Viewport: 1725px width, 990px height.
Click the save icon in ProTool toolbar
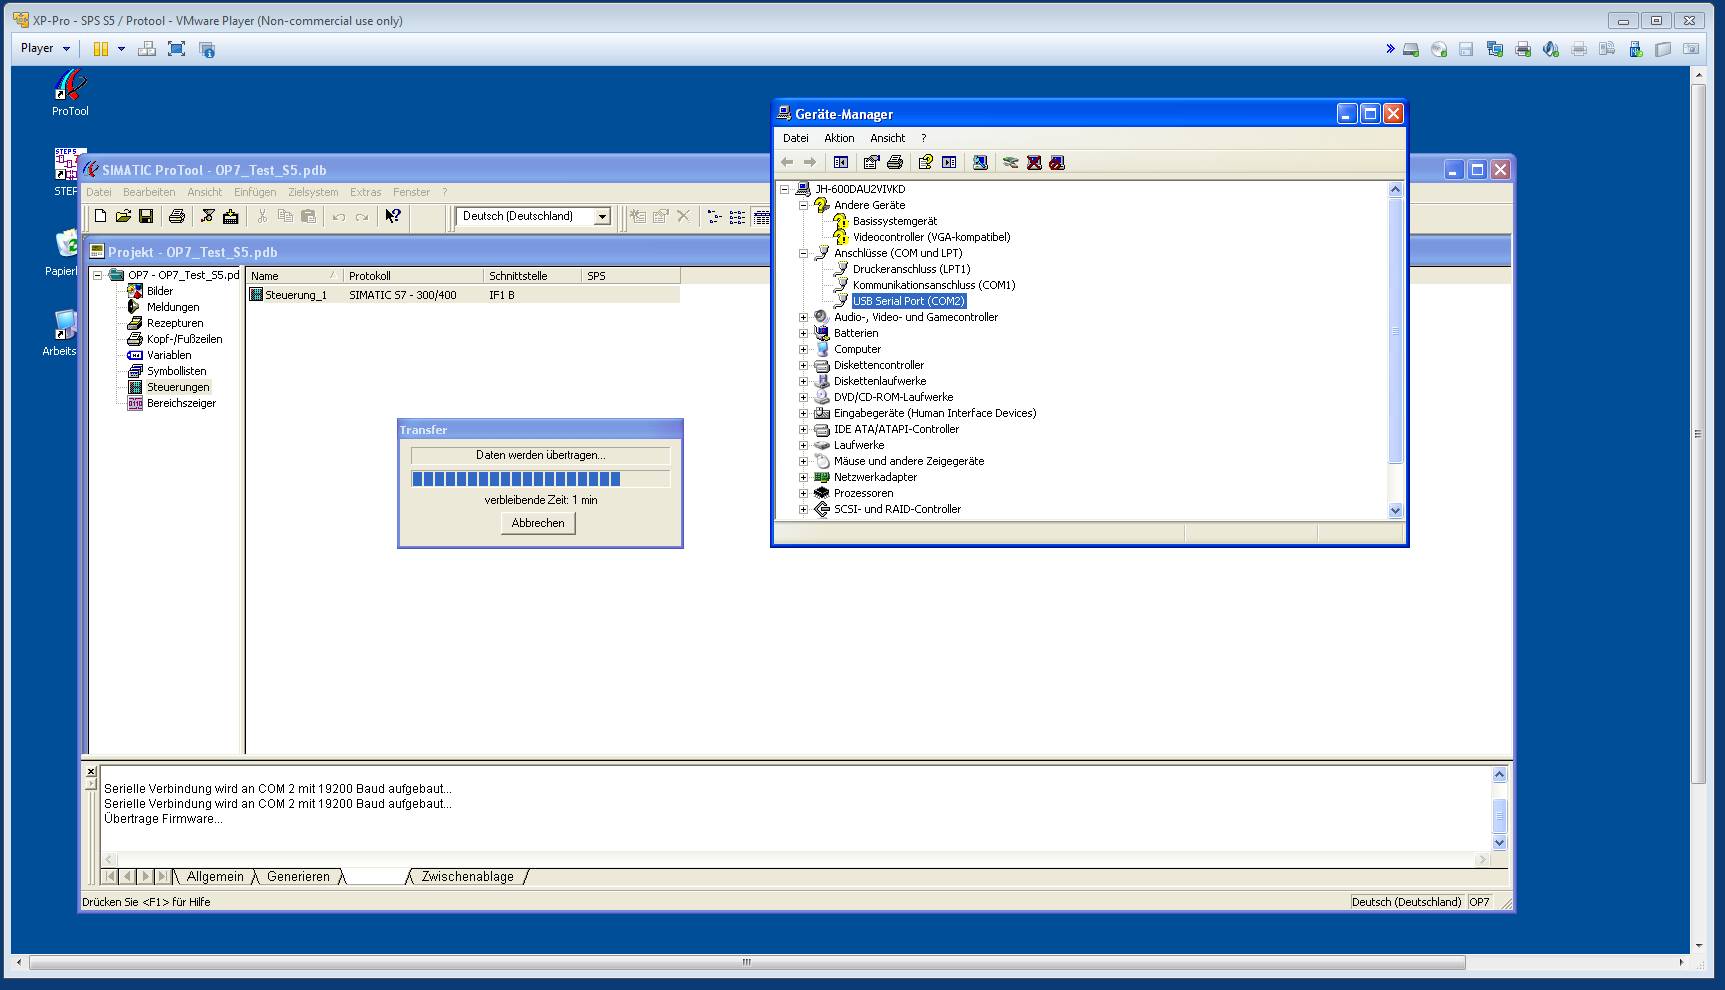pos(146,216)
